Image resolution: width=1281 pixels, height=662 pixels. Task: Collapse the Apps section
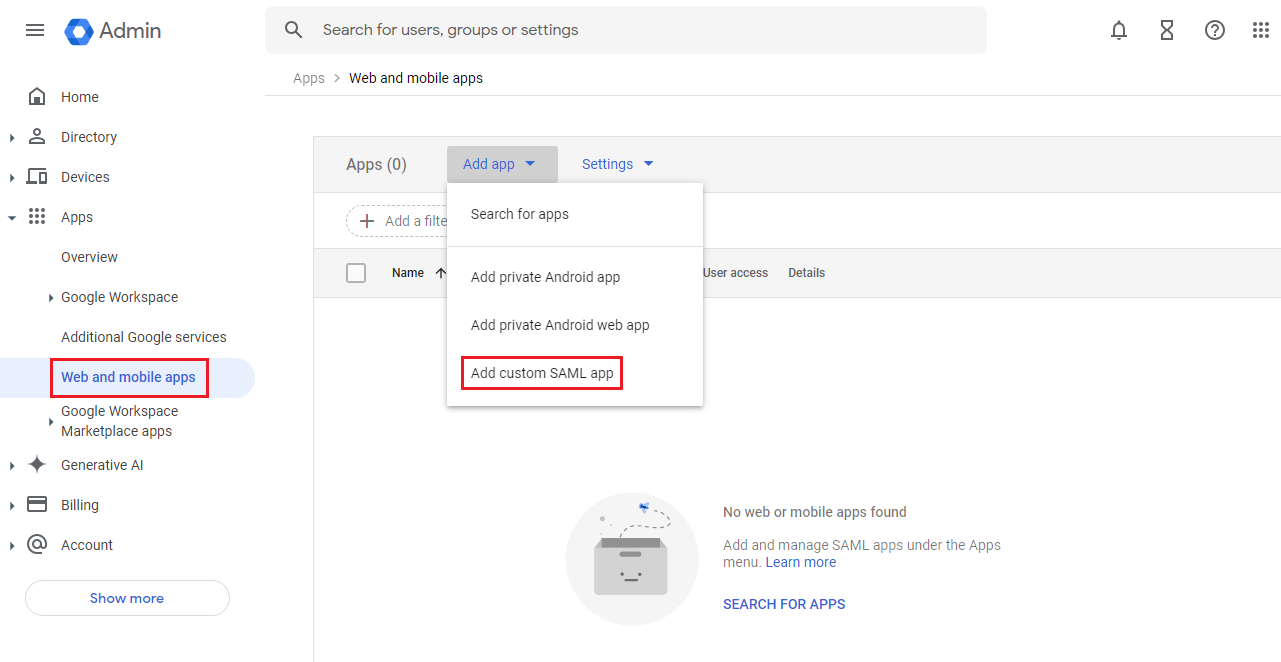click(12, 217)
